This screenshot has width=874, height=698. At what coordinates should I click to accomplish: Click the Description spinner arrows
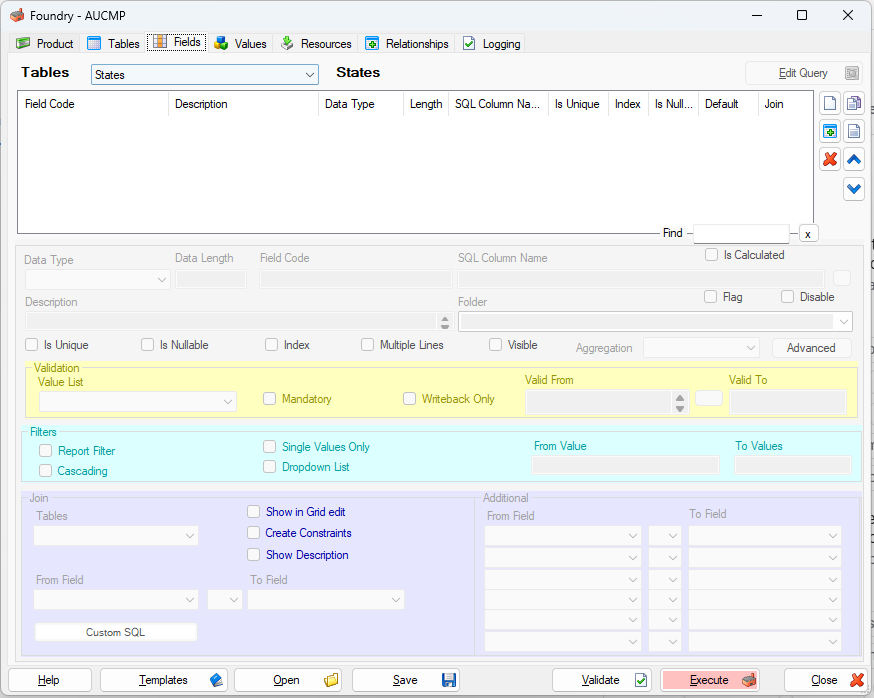point(444,322)
